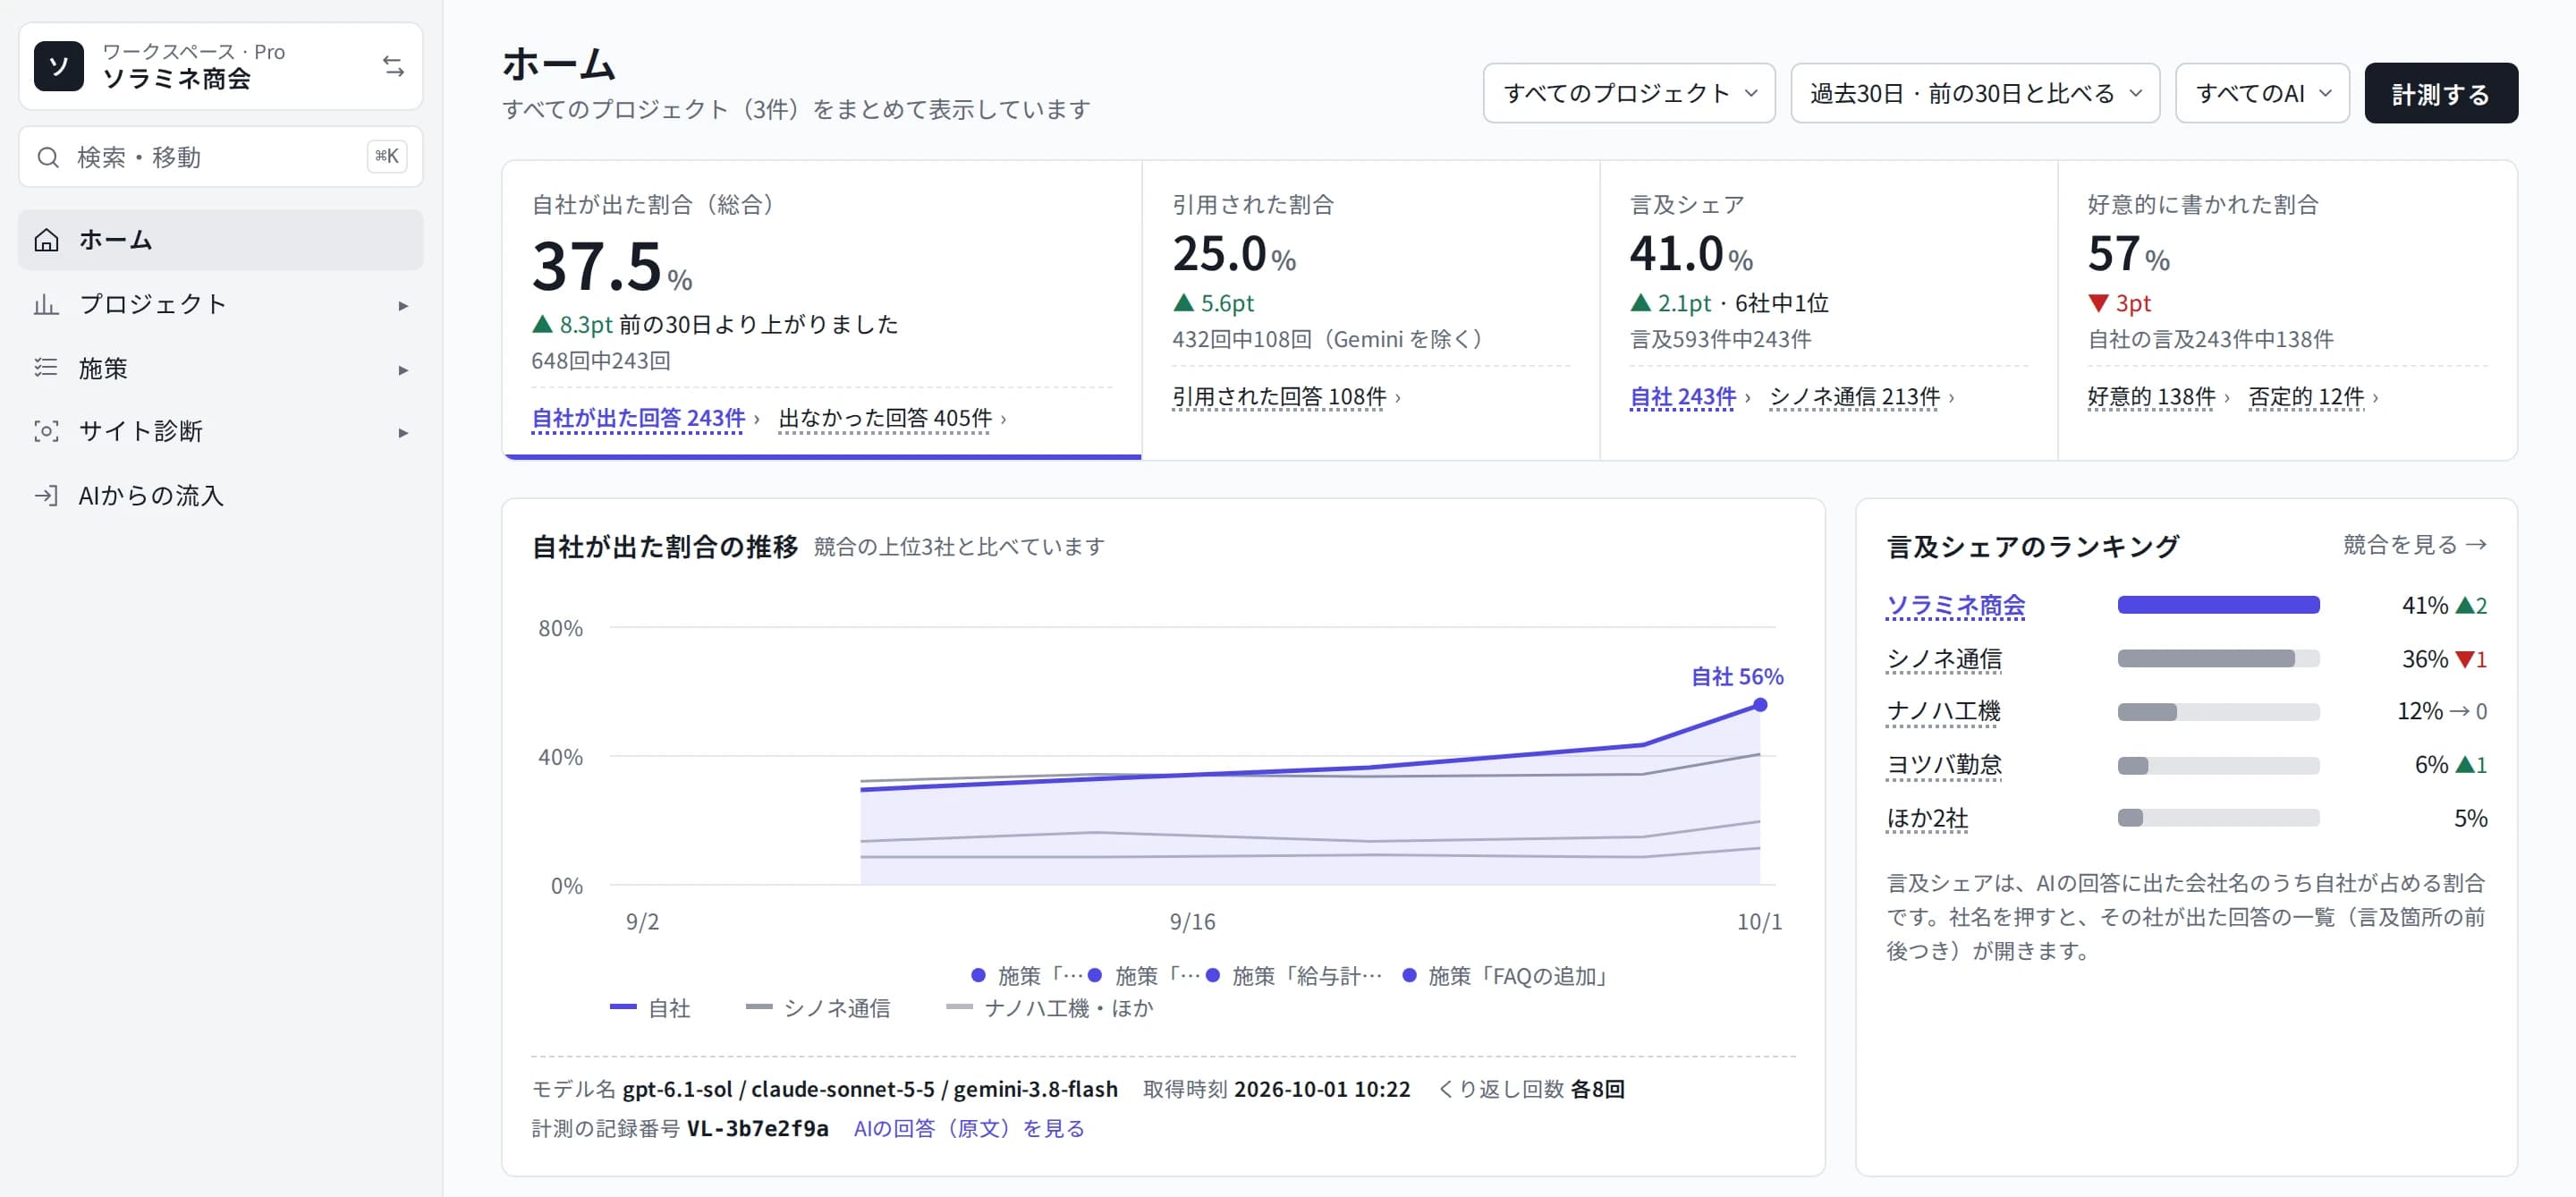This screenshot has width=2576, height=1197.
Task: Click the ホーム house icon
Action: [x=46, y=240]
